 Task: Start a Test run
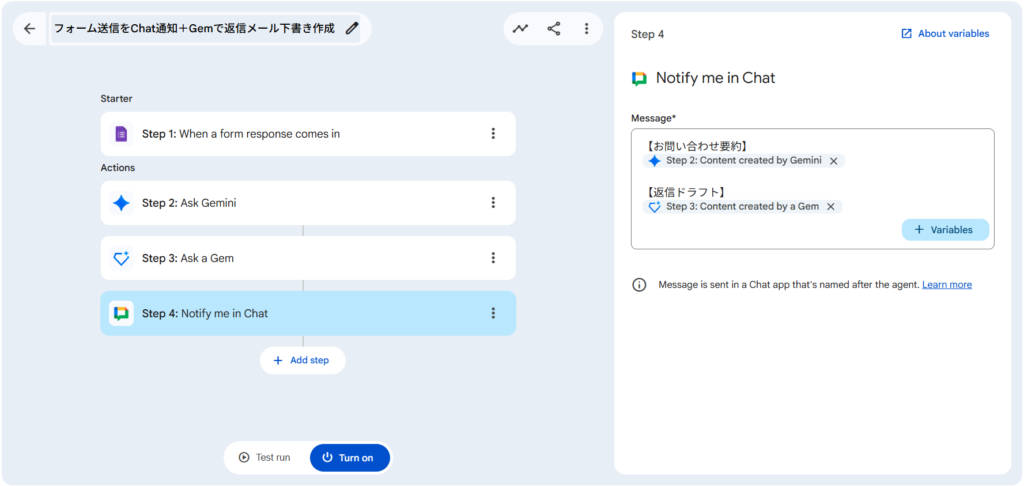265,458
